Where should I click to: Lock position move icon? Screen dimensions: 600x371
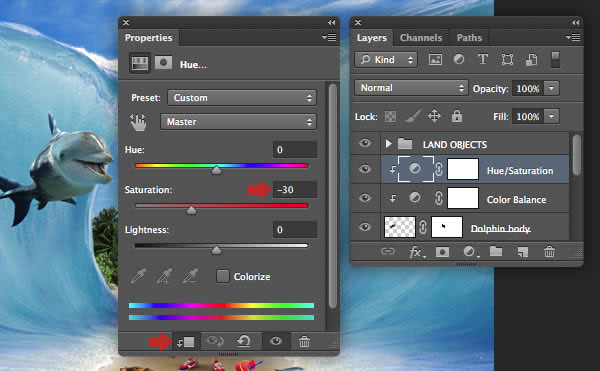pos(434,116)
